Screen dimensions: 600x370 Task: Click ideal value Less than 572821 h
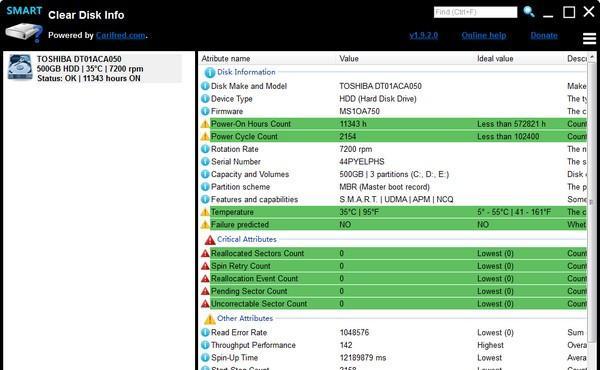pyautogui.click(x=511, y=124)
